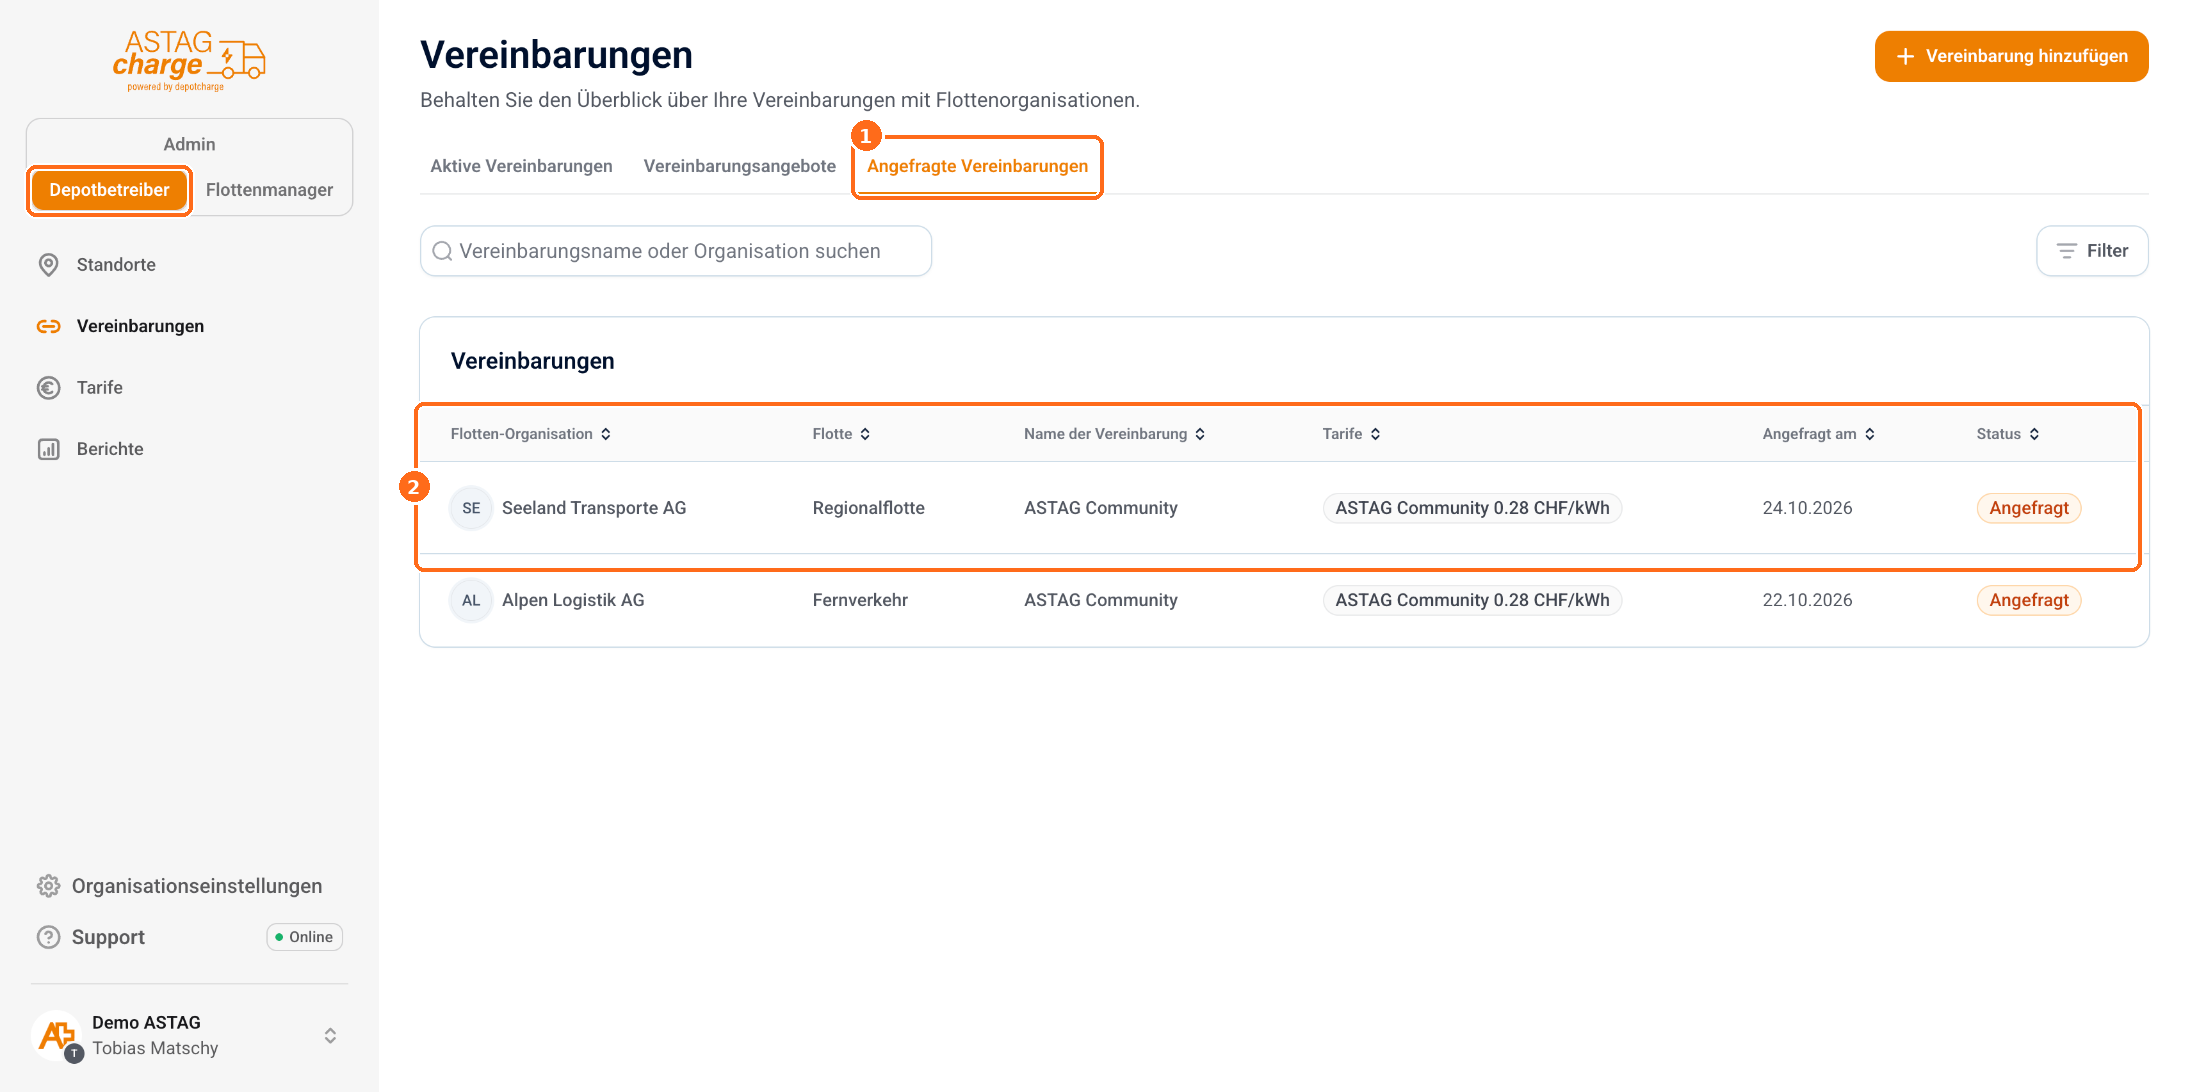Expand the Demo ASTAG account switcher chevron
This screenshot has width=2190, height=1092.
tap(330, 1035)
